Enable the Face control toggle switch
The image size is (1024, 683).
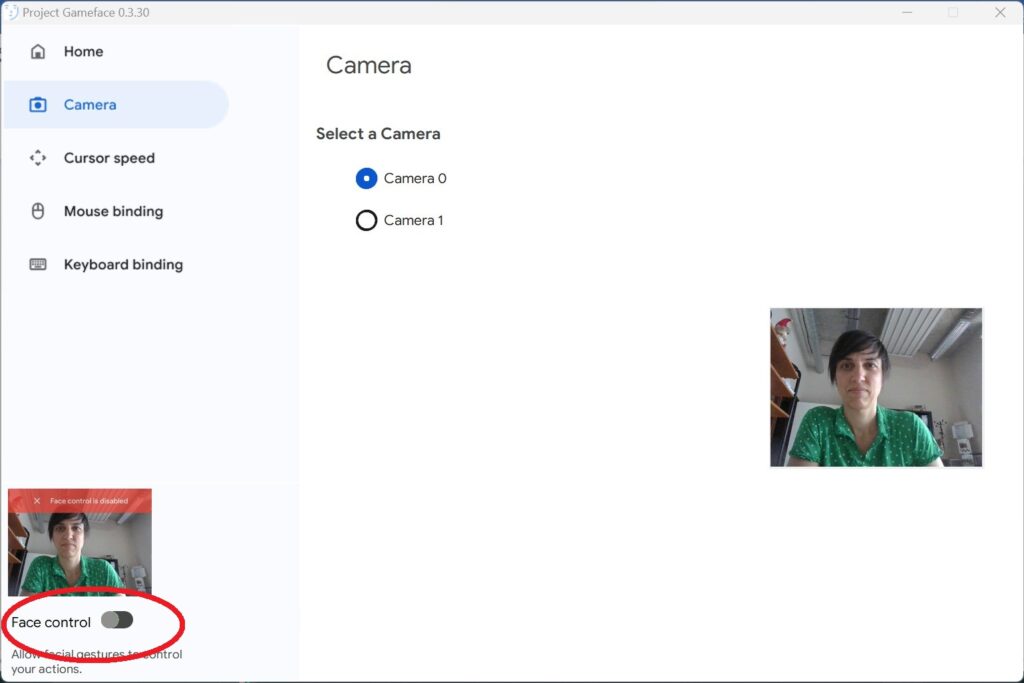tap(117, 620)
